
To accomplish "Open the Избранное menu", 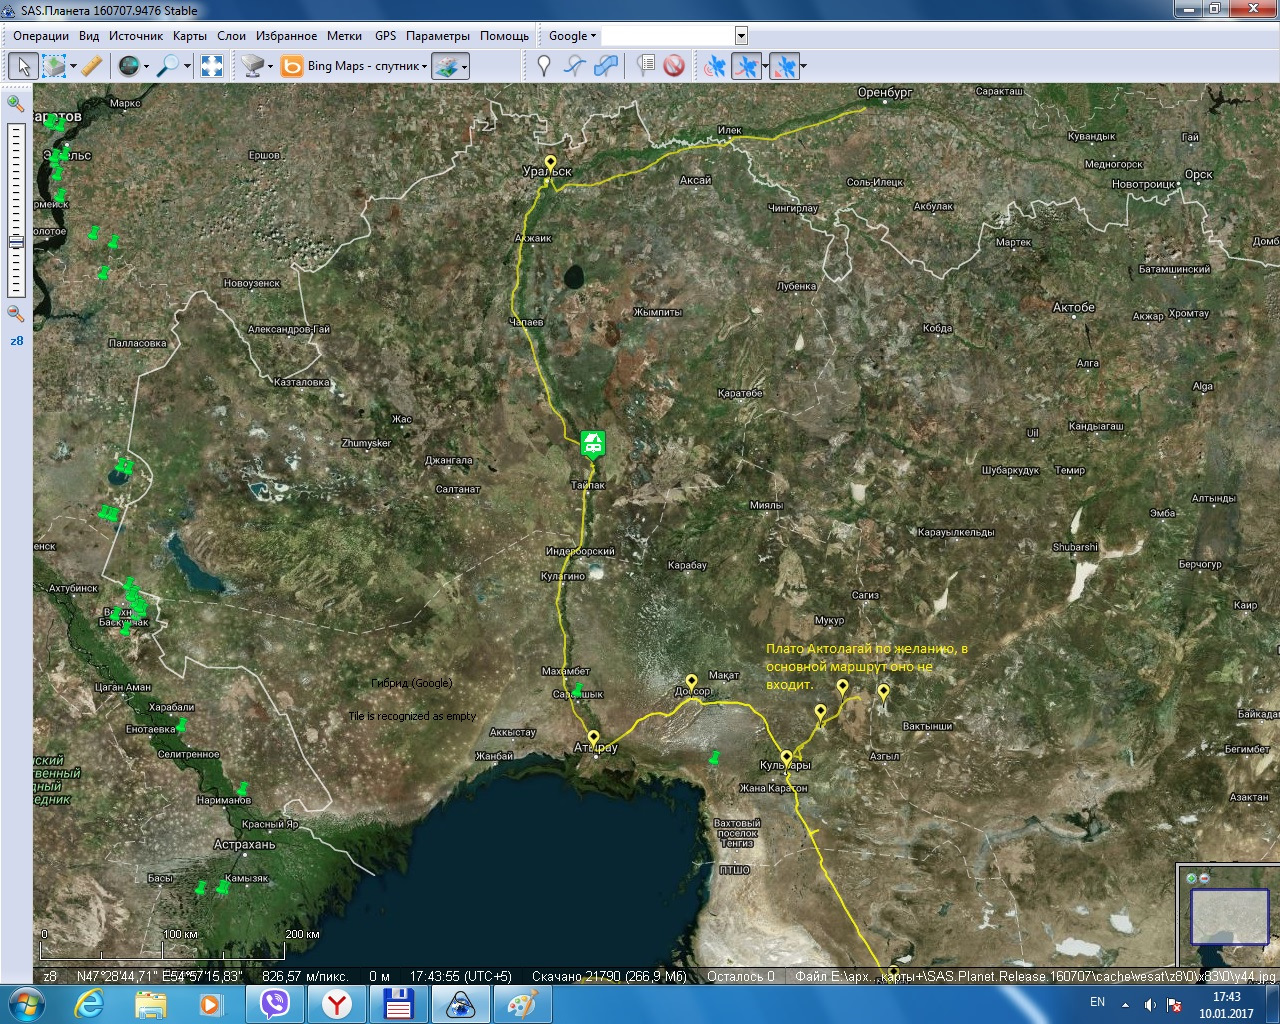I will (x=287, y=36).
